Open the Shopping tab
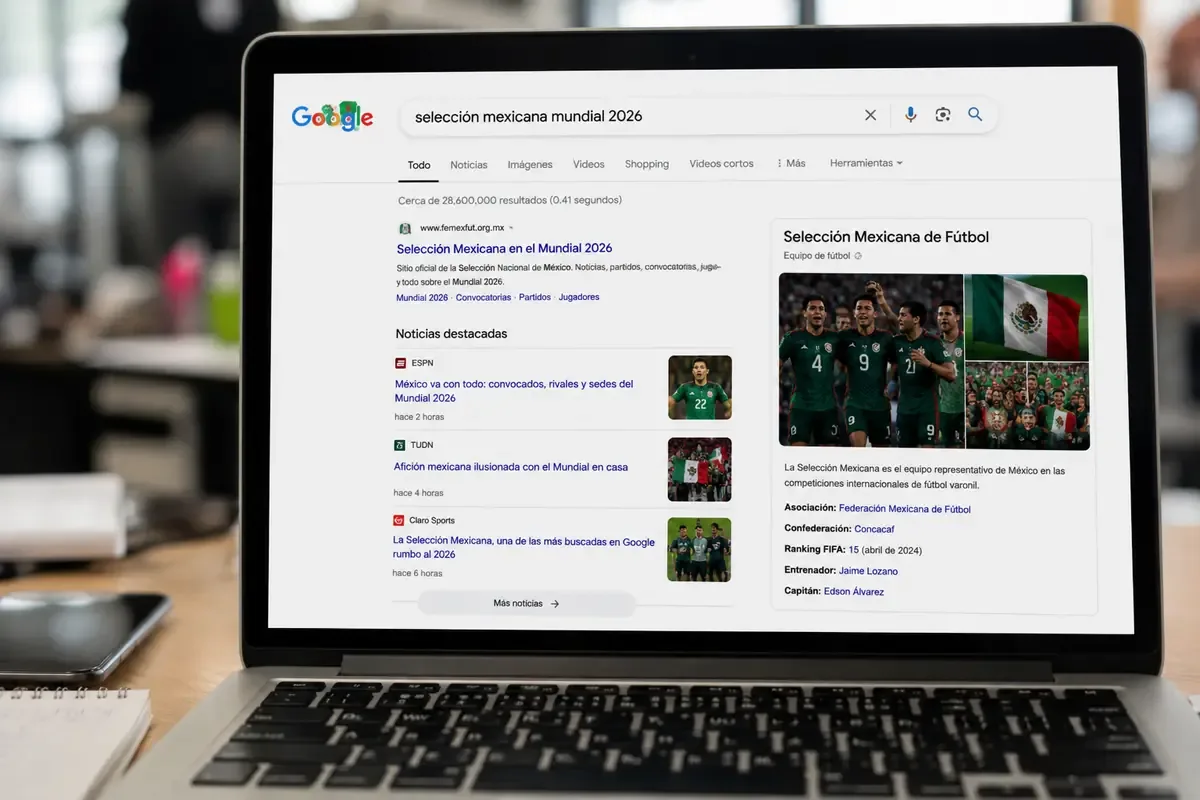1200x800 pixels. pyautogui.click(x=647, y=164)
